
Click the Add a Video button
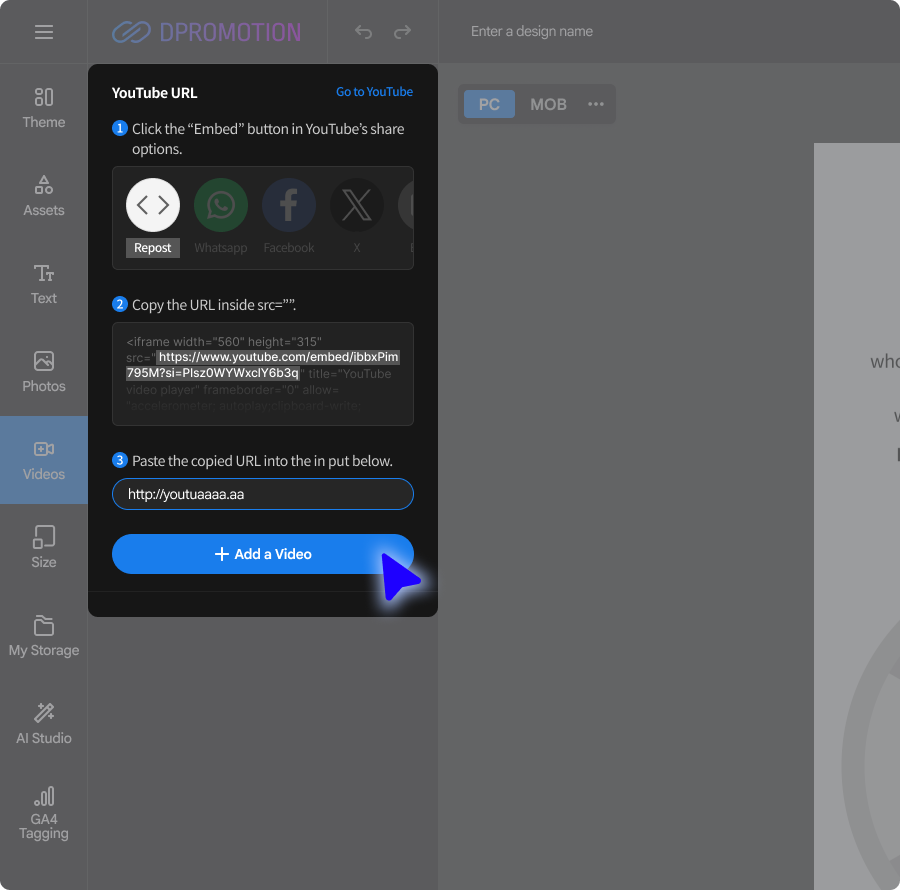(263, 554)
